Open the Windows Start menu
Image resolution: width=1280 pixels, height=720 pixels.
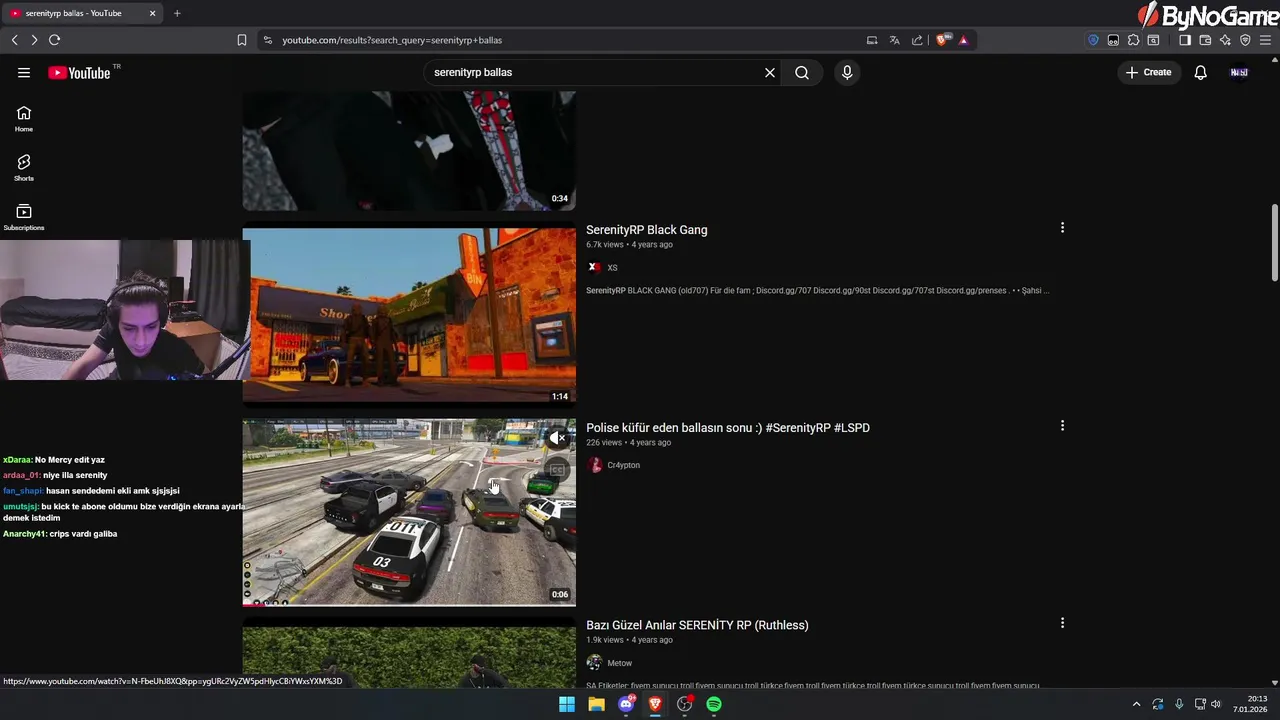coord(567,704)
